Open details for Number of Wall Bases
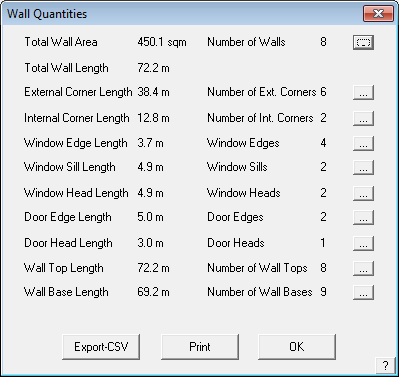 (x=363, y=292)
